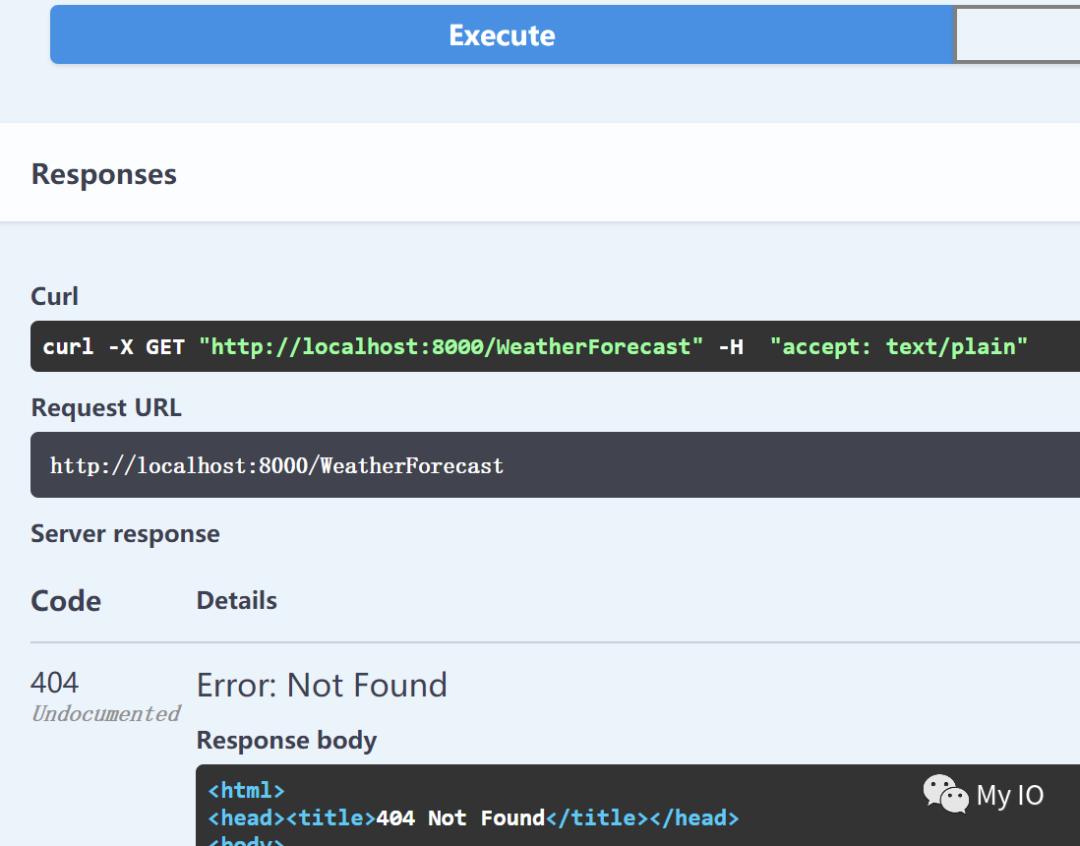This screenshot has height=846, width=1080.
Task: Click the "accept: text/plain" header in curl
Action: tap(898, 346)
